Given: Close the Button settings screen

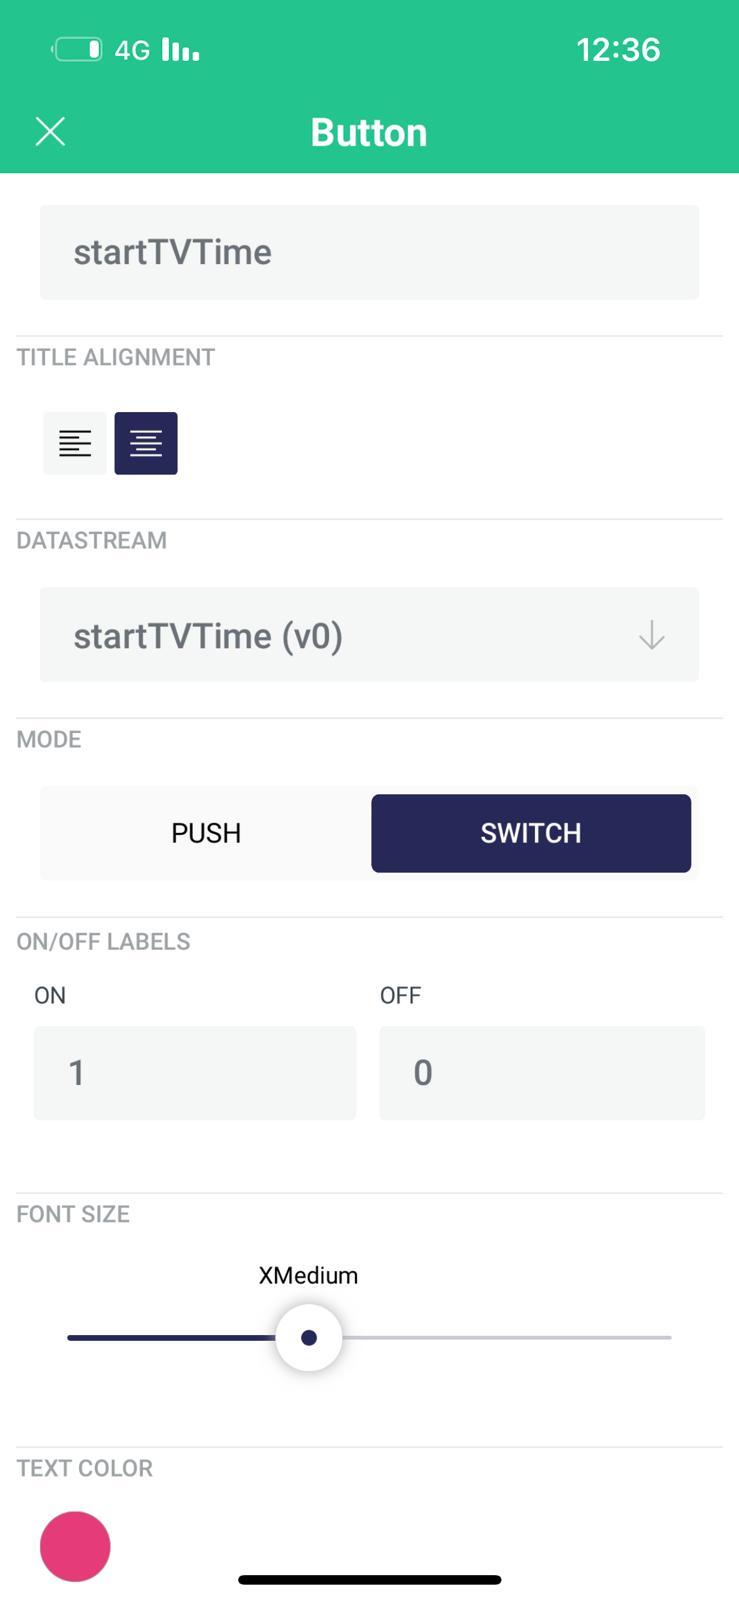Looking at the screenshot, I should (x=50, y=131).
